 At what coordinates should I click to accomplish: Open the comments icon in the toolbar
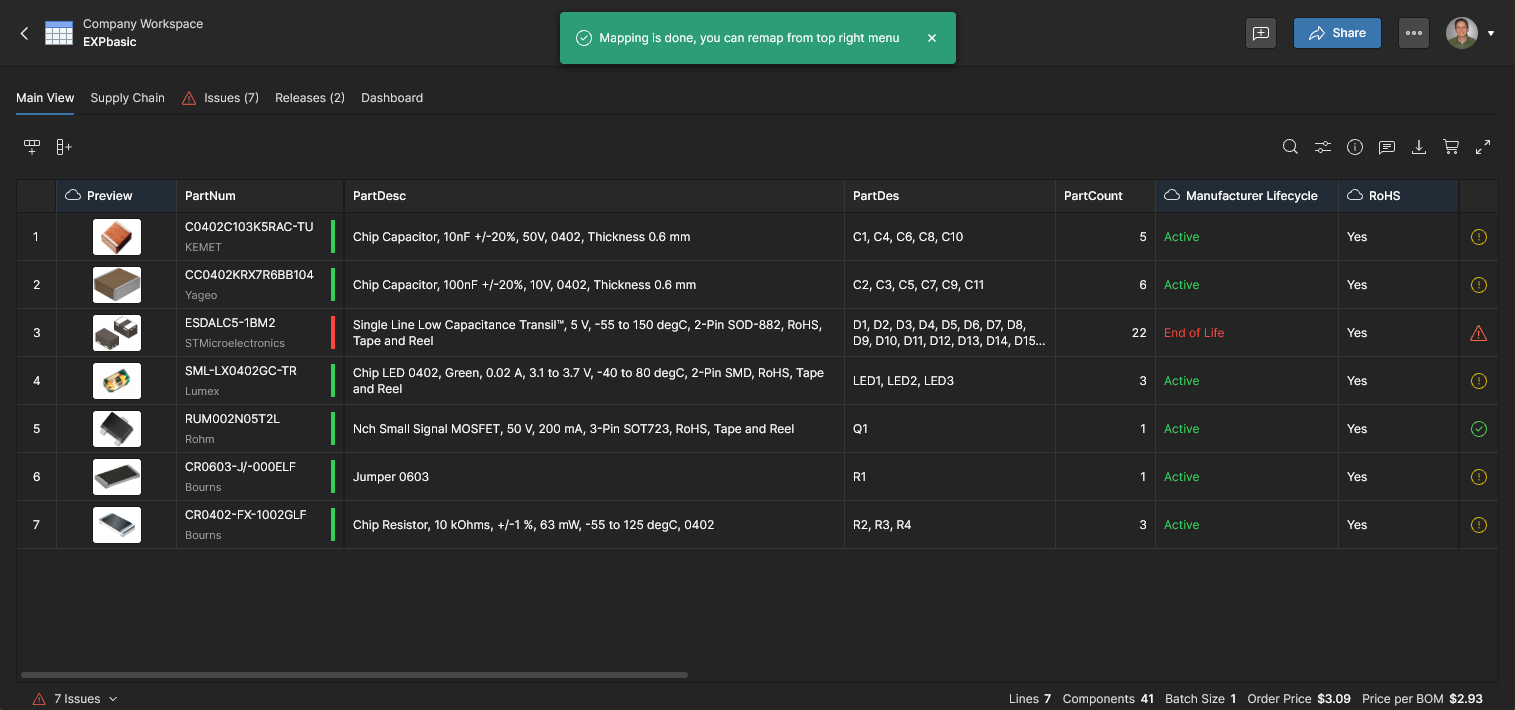[x=1387, y=147]
